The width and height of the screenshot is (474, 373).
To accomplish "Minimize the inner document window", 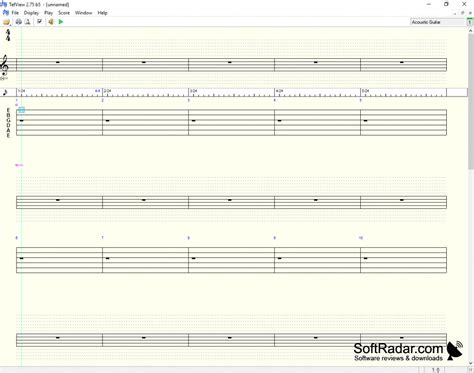I will pyautogui.click(x=455, y=13).
